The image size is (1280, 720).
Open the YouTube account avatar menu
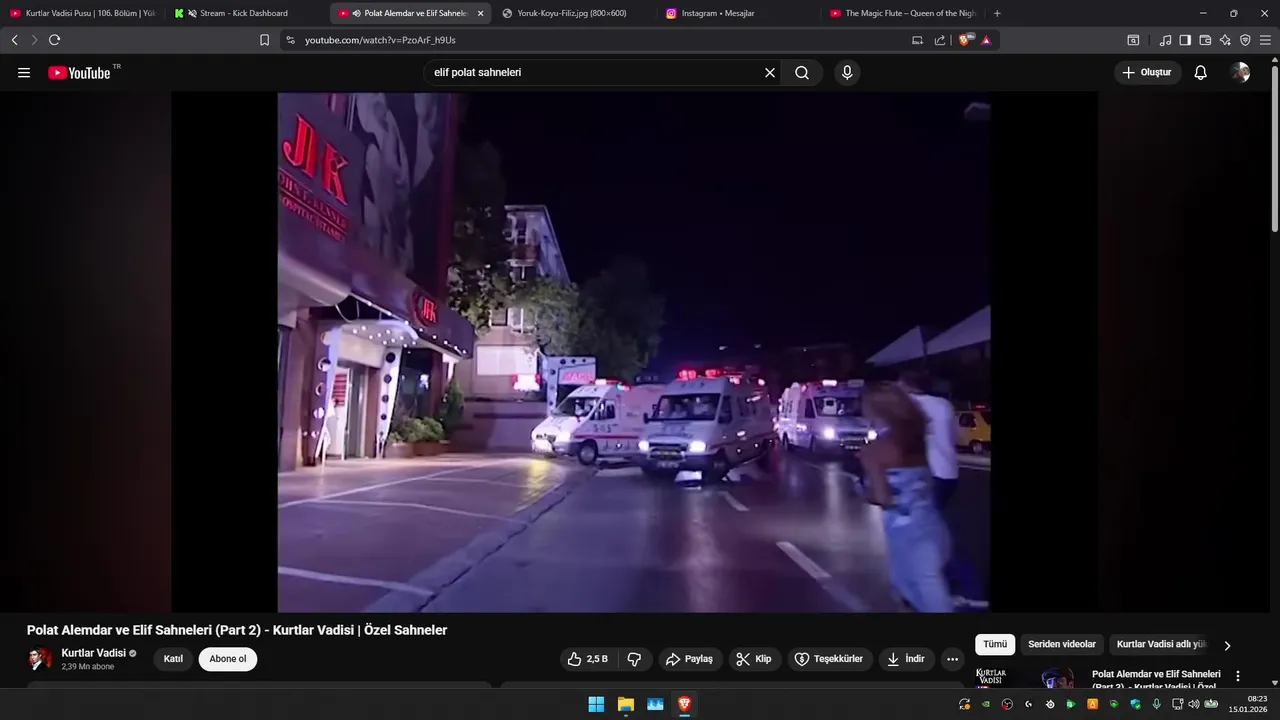tap(1240, 73)
